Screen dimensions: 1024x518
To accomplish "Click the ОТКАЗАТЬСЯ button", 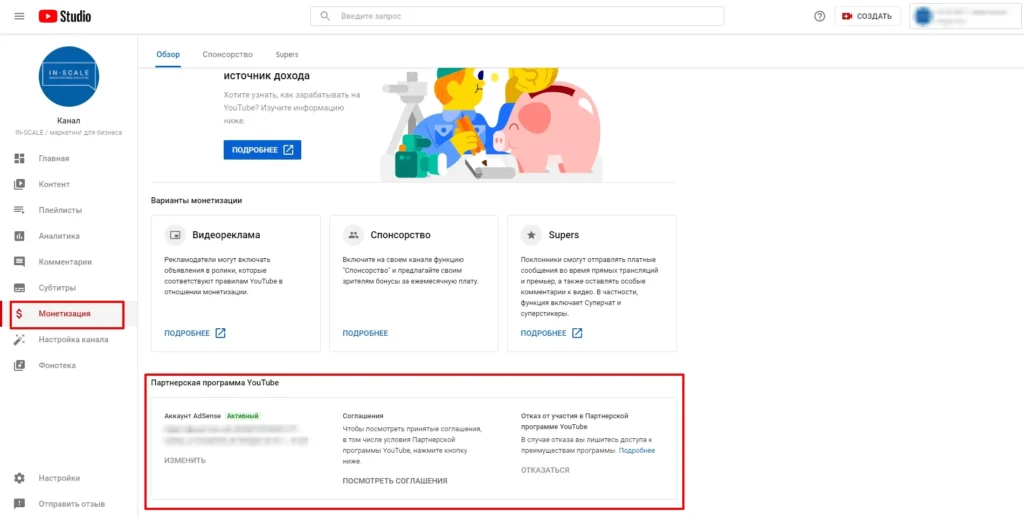I will point(545,470).
